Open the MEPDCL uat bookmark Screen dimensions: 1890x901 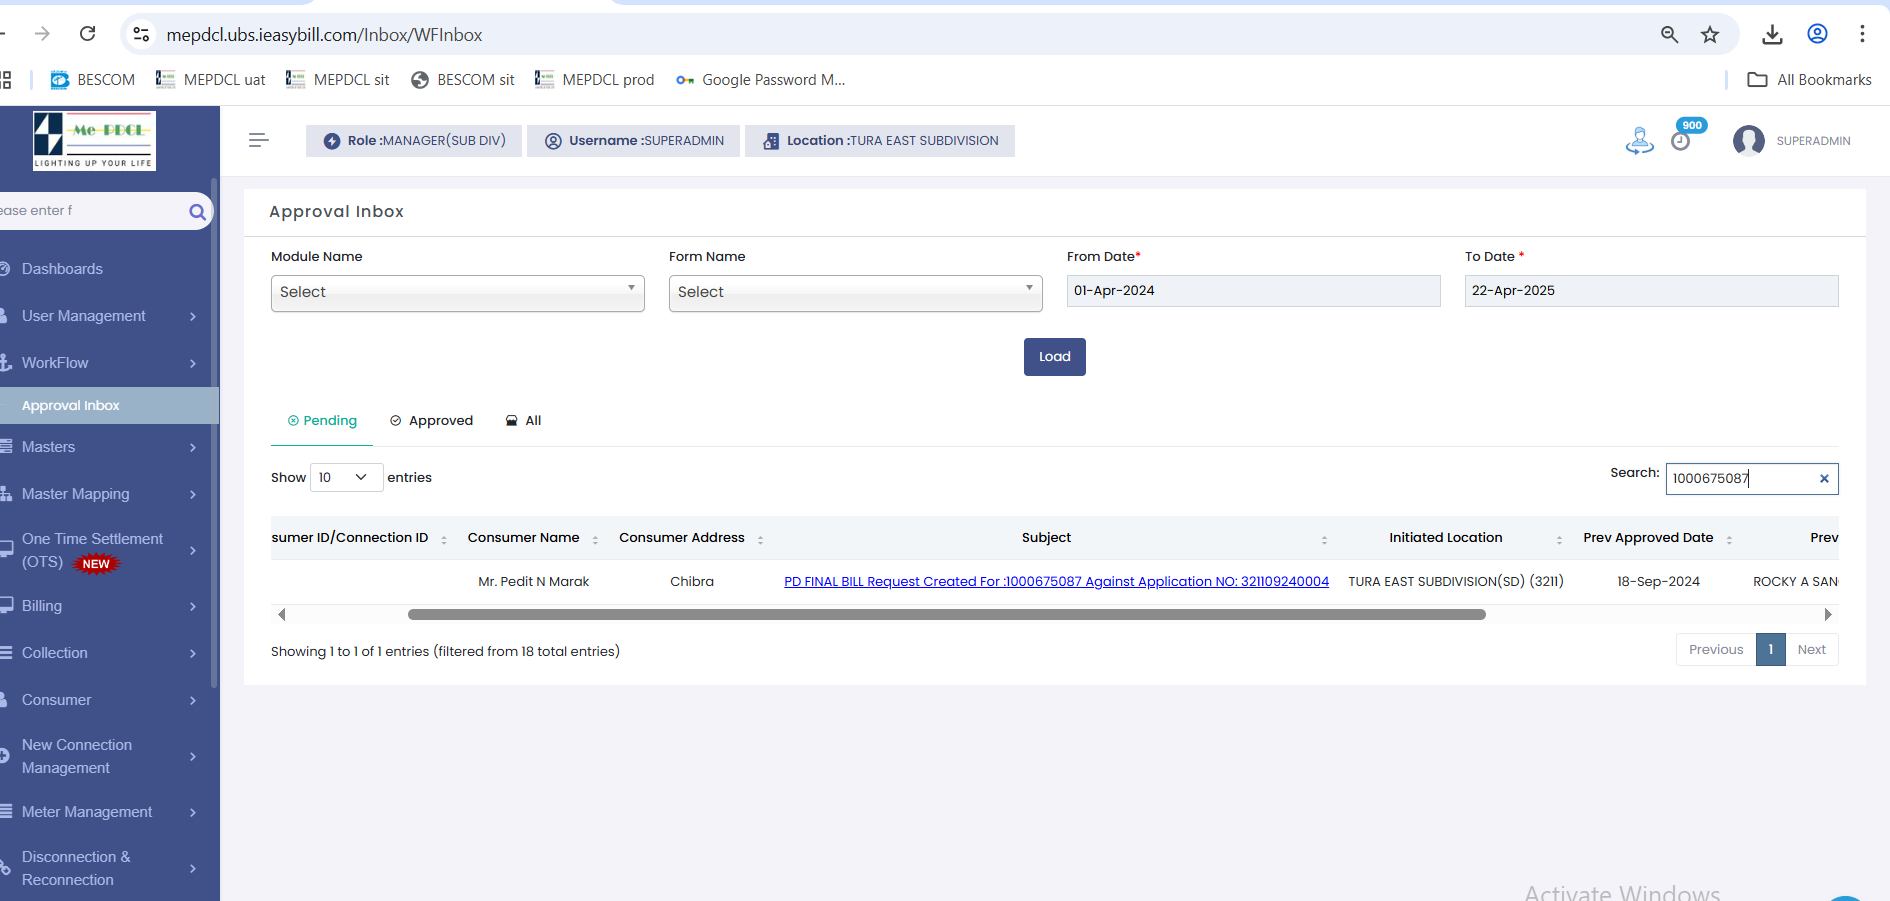(211, 80)
